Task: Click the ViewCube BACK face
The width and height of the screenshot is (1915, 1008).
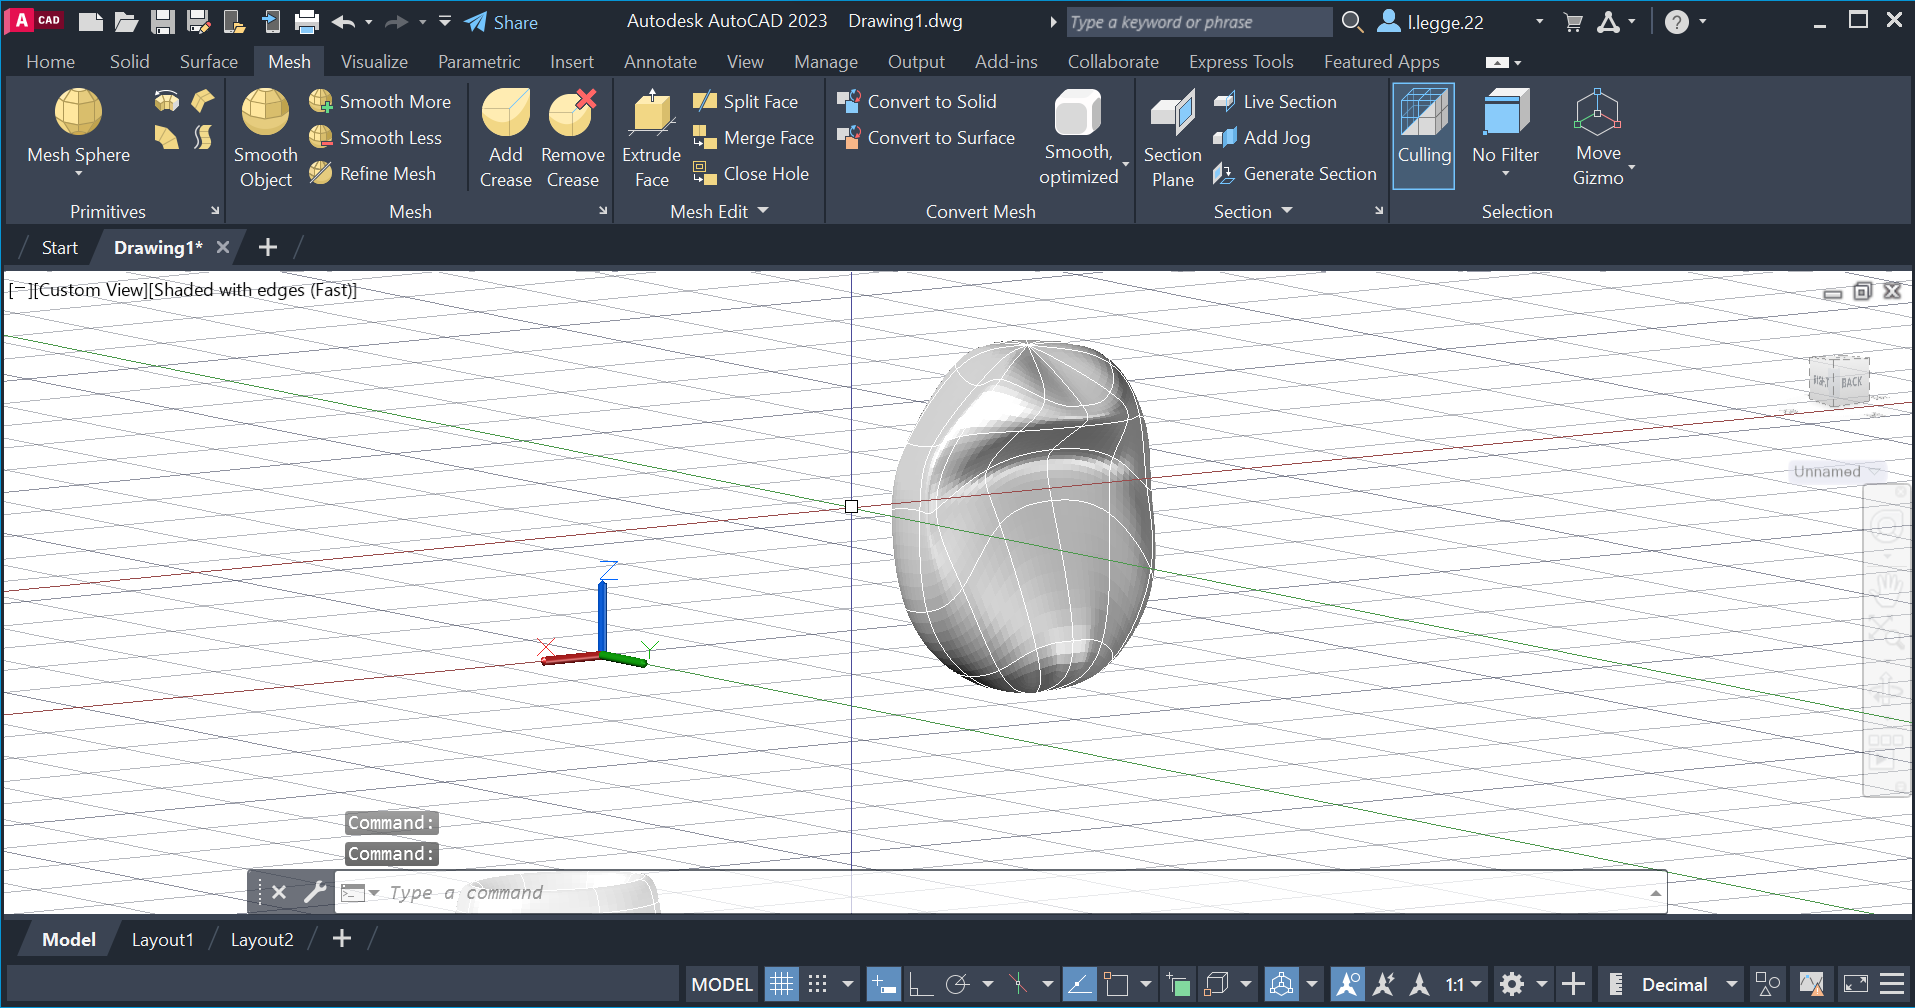Action: click(1852, 382)
